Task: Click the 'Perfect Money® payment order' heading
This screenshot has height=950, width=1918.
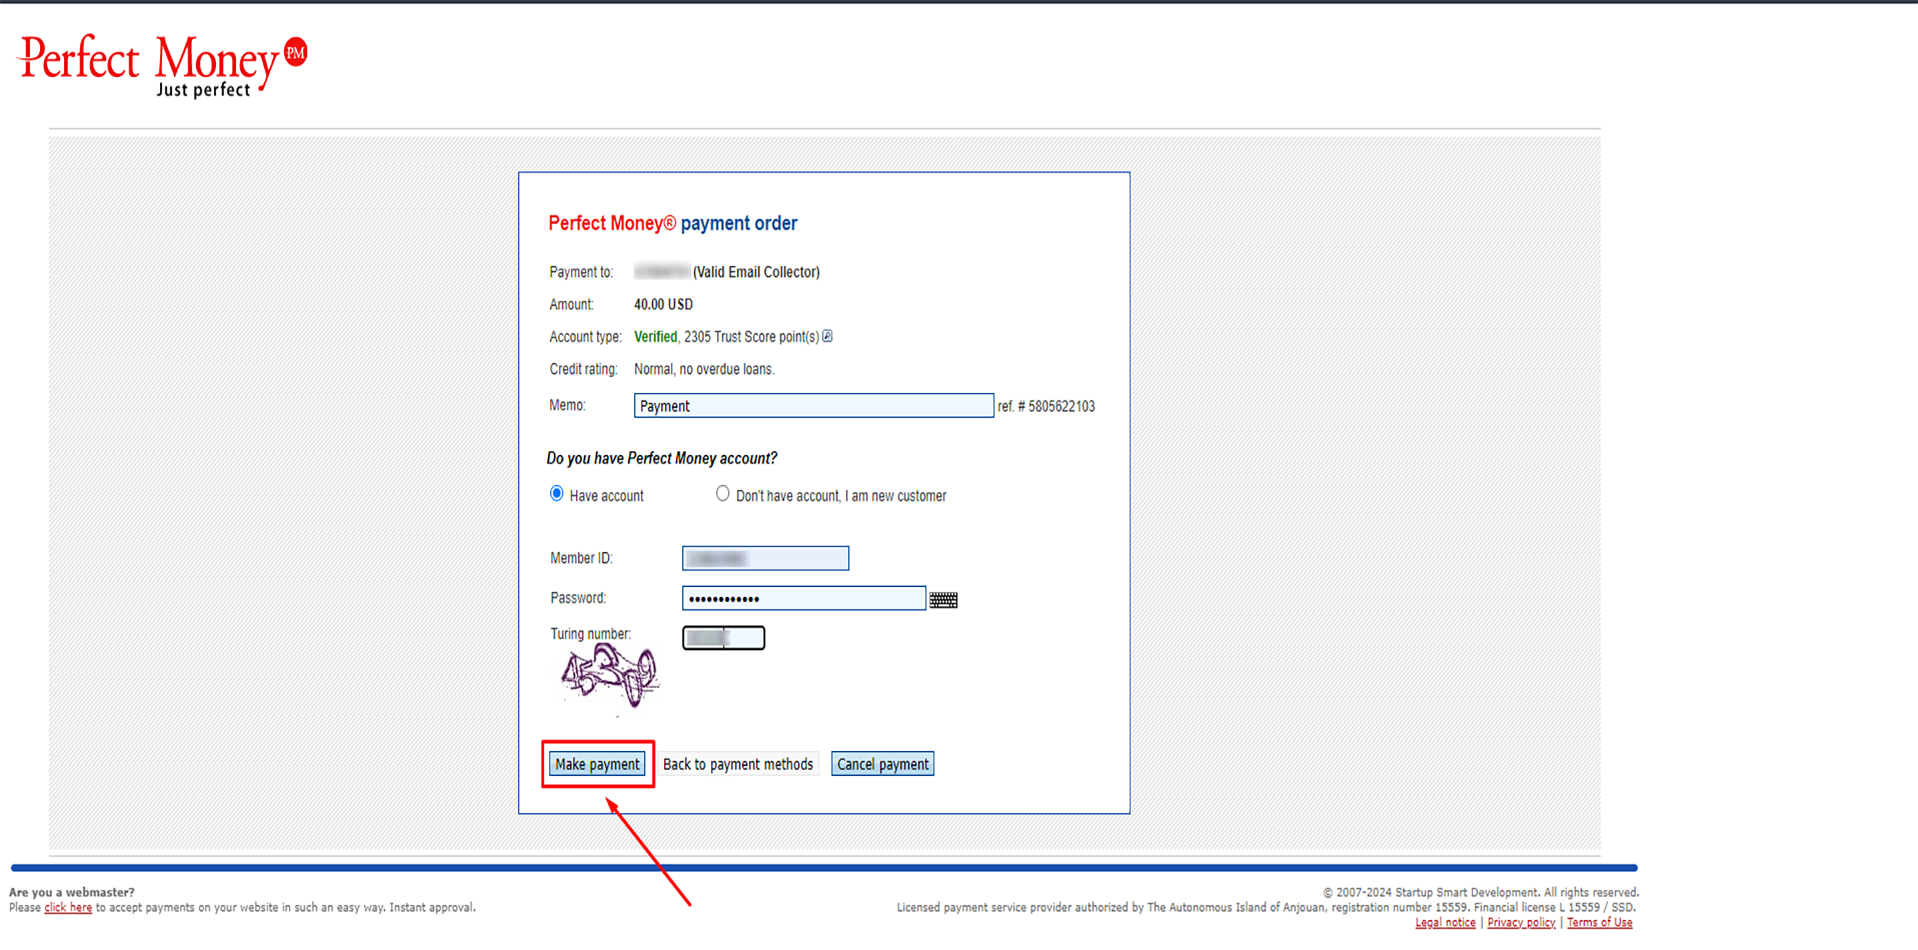Action: [x=673, y=223]
